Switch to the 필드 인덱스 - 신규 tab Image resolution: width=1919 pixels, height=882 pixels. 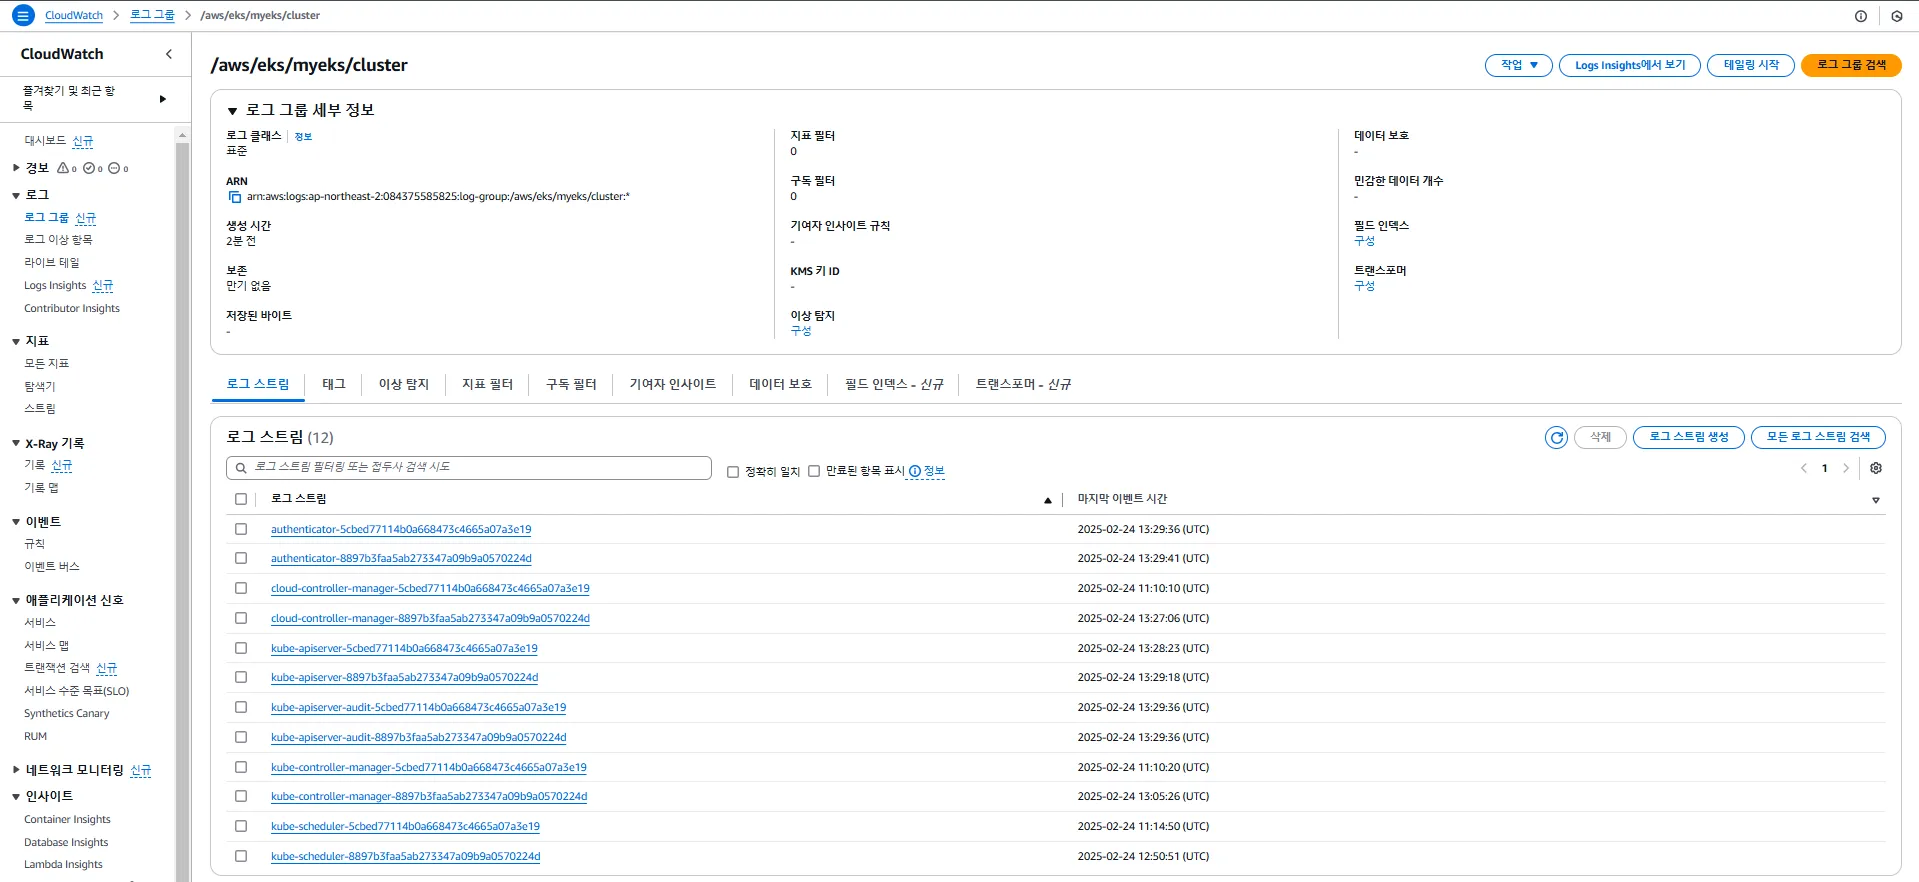(894, 384)
